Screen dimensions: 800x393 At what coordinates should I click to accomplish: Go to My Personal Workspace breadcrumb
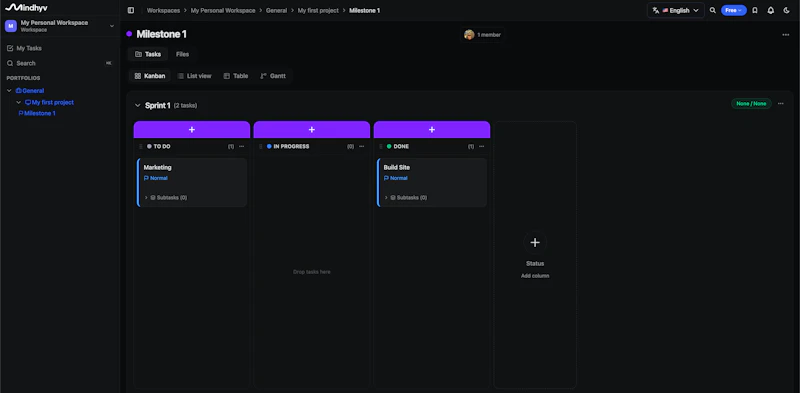pyautogui.click(x=223, y=10)
